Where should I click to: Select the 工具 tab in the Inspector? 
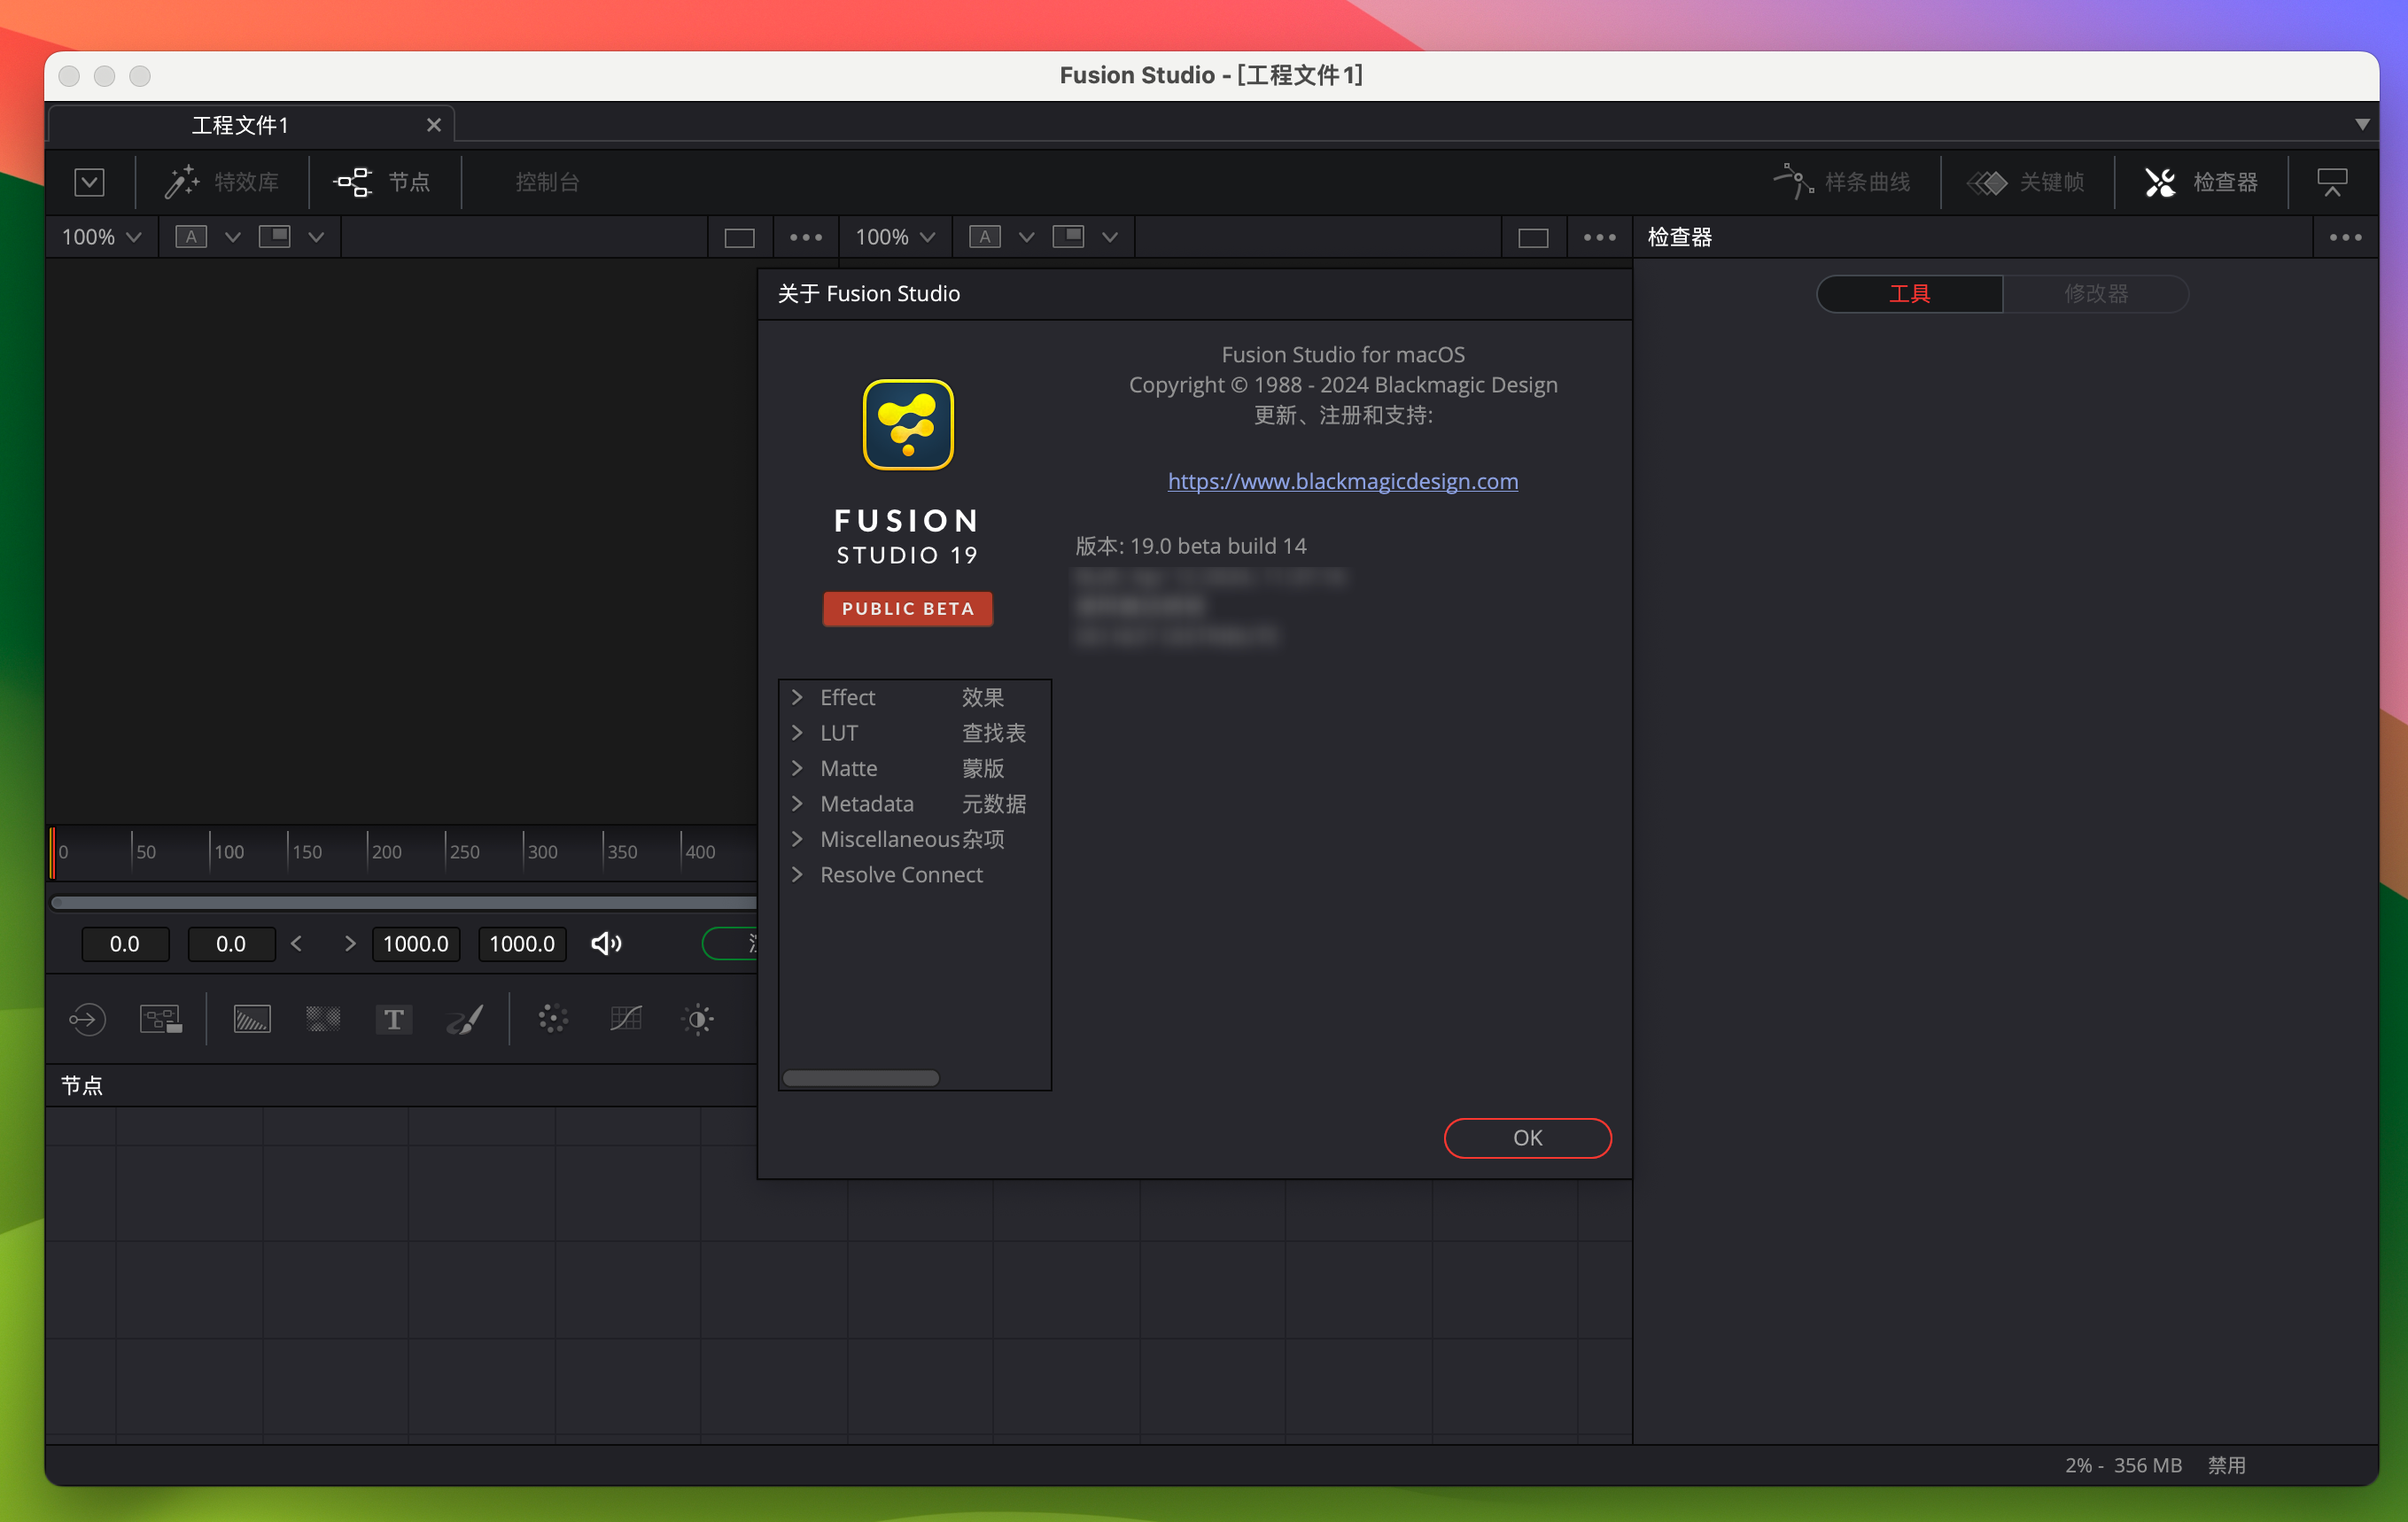1910,294
